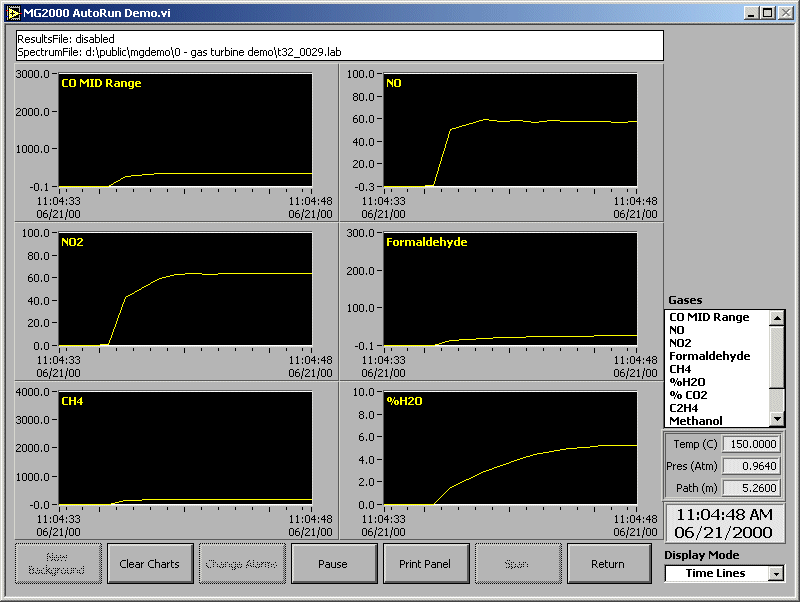Click the Clear Charts button

point(150,564)
